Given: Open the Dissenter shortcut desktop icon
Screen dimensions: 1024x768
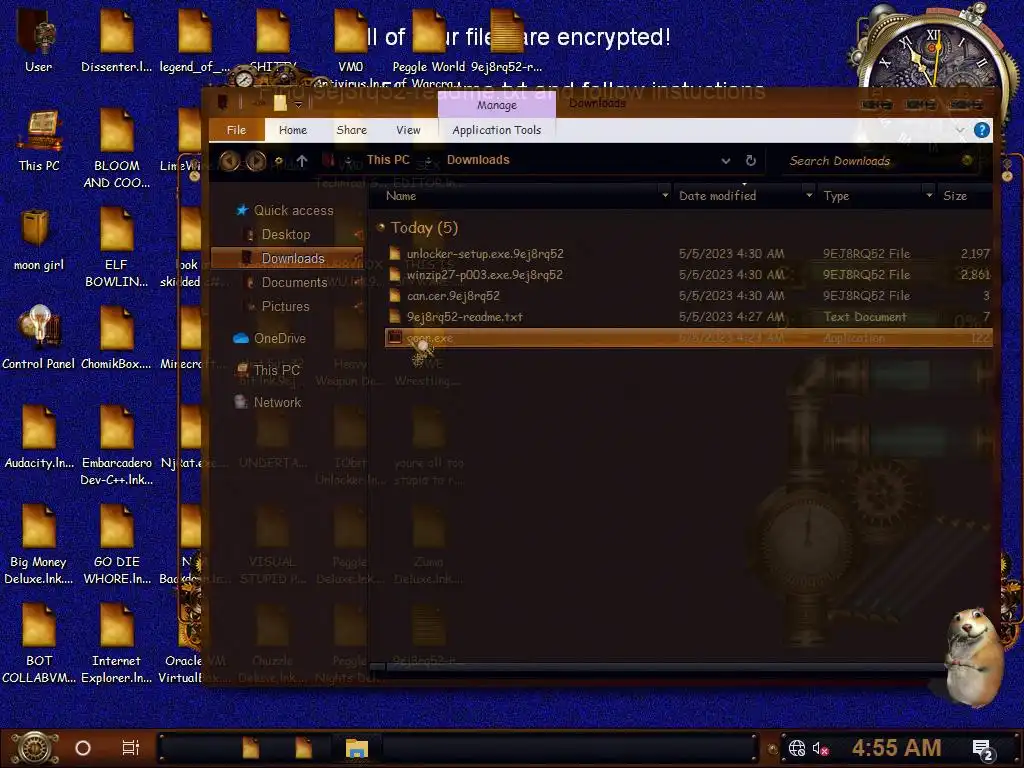Looking at the screenshot, I should point(116,42).
